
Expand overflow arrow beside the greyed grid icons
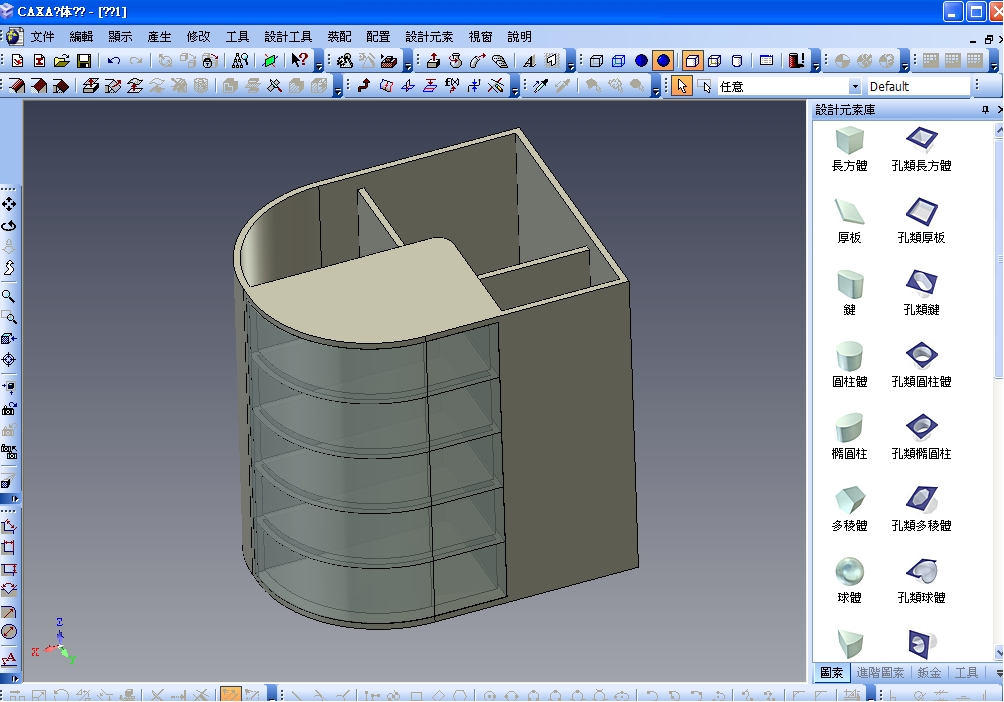(993, 61)
